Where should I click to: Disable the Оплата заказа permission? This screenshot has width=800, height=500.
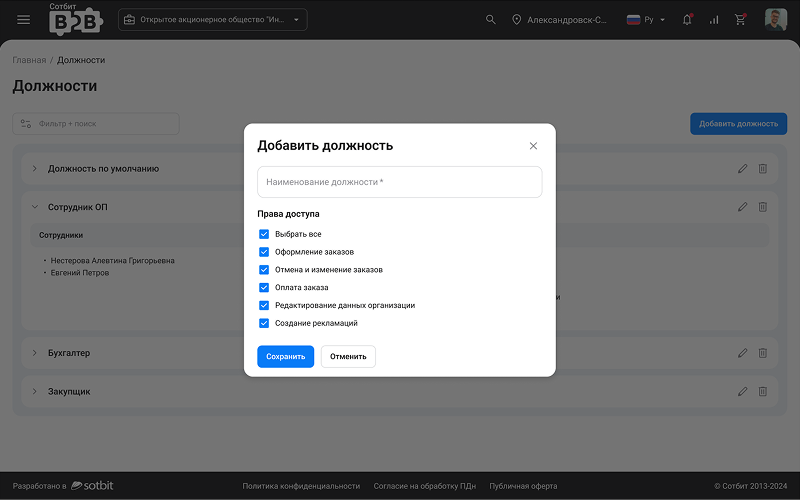coord(264,288)
